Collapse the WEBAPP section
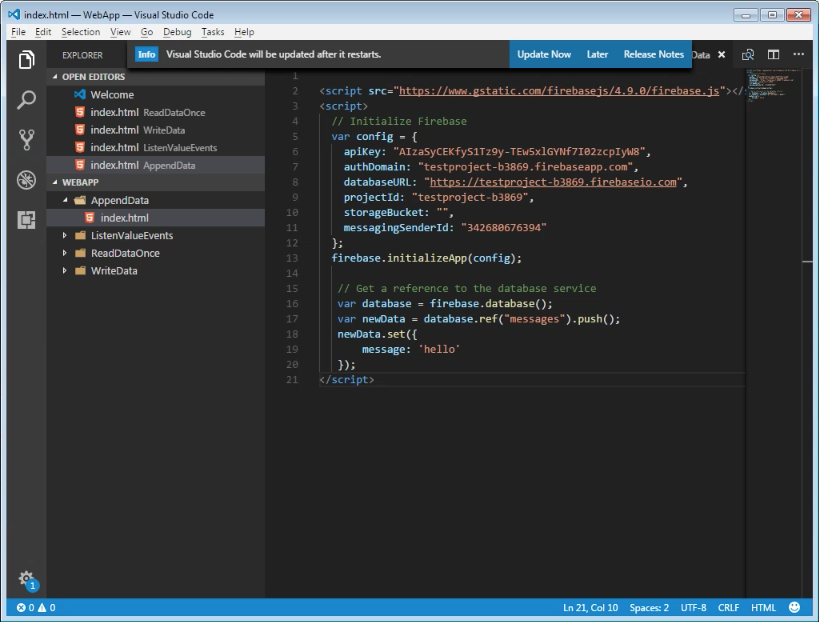This screenshot has width=819, height=622. click(x=55, y=182)
